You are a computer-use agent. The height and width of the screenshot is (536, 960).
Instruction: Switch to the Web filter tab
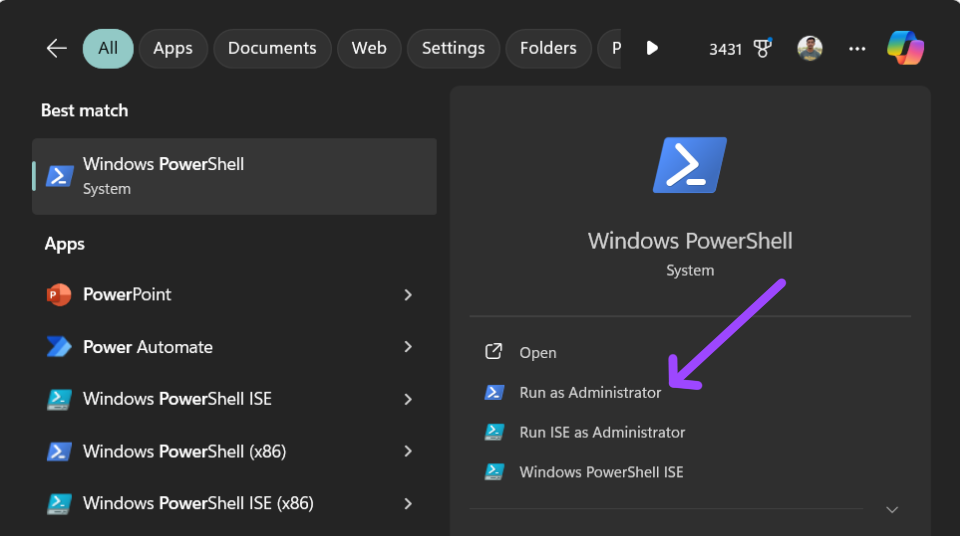[369, 48]
